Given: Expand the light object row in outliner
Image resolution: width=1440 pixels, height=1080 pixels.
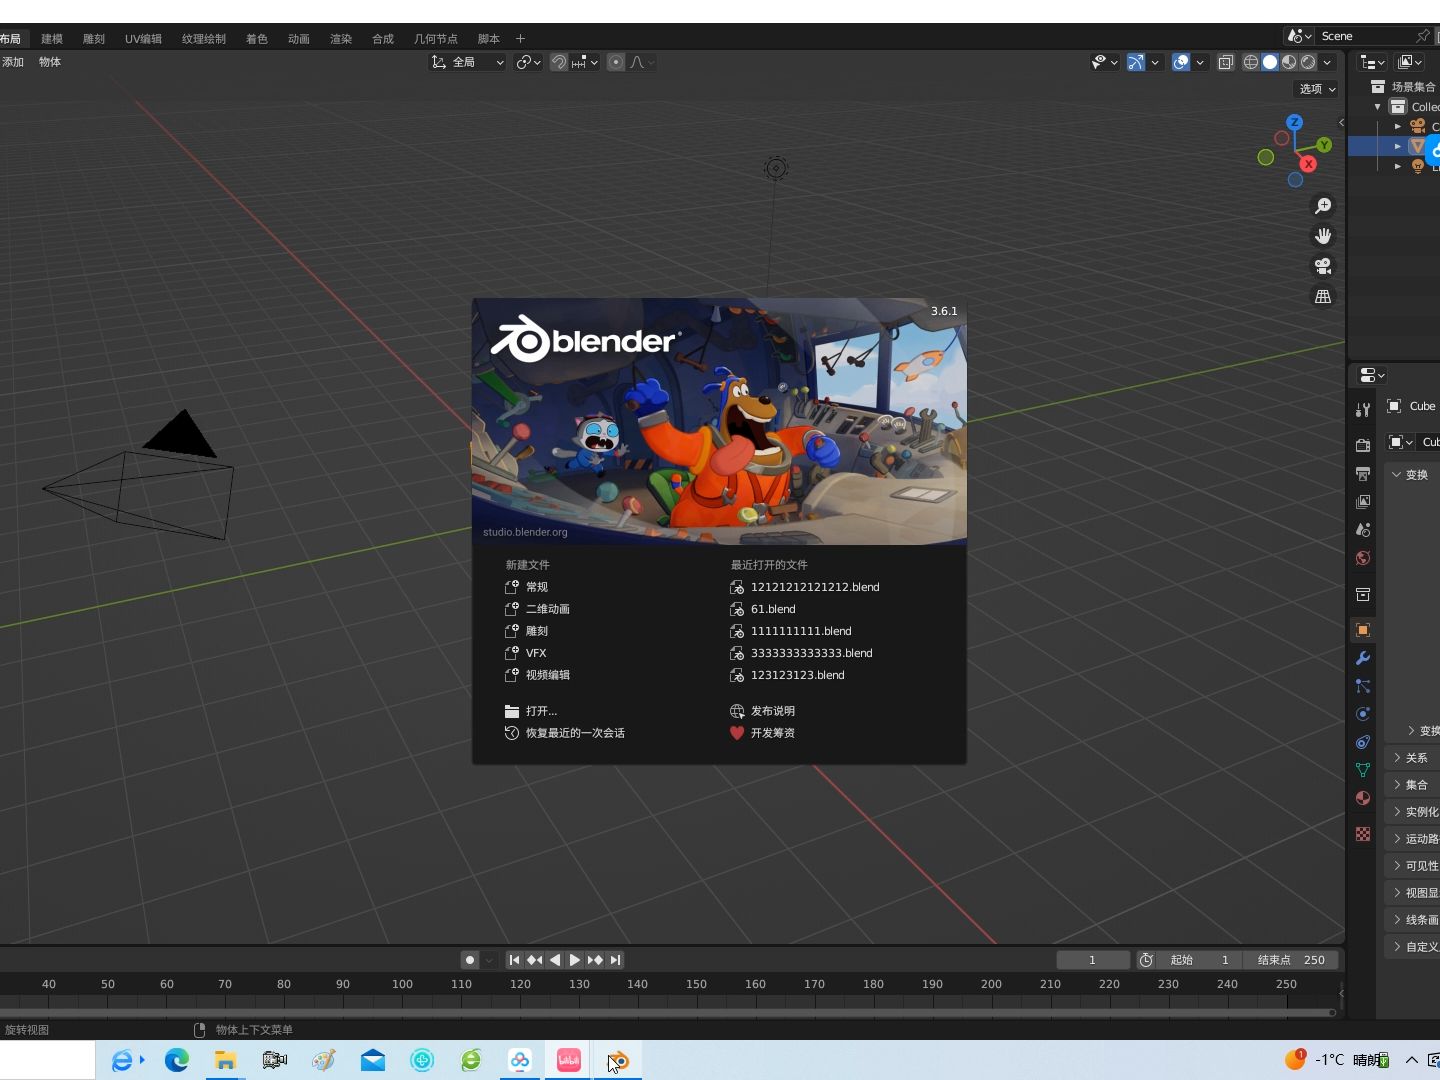Looking at the screenshot, I should tap(1398, 166).
